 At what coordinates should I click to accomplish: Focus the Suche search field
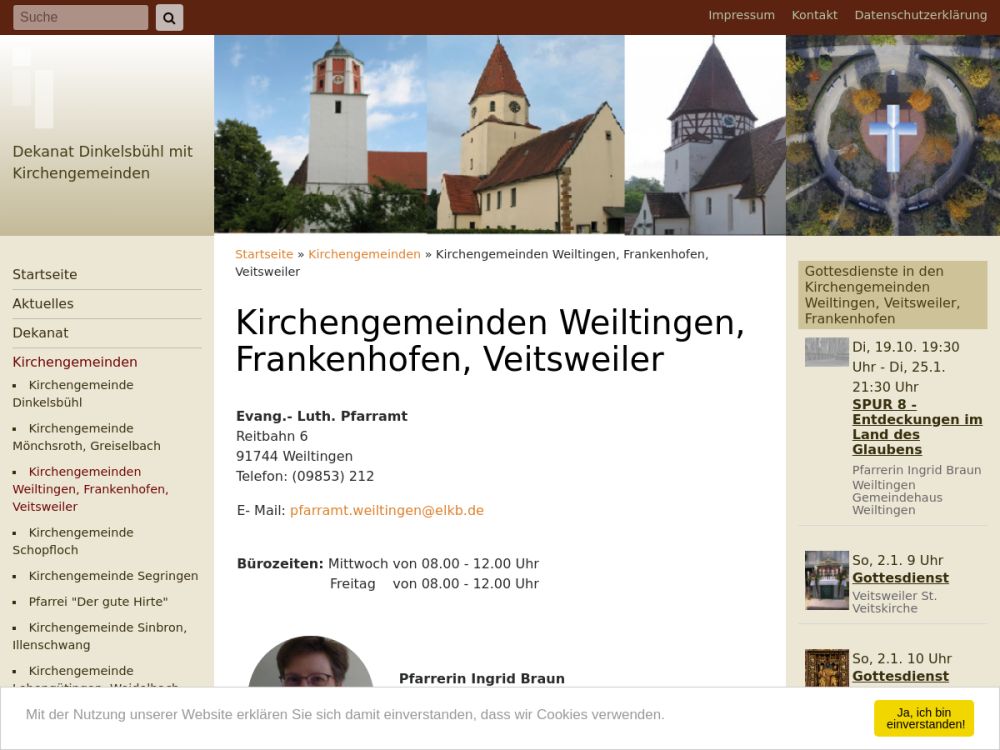tap(80, 17)
